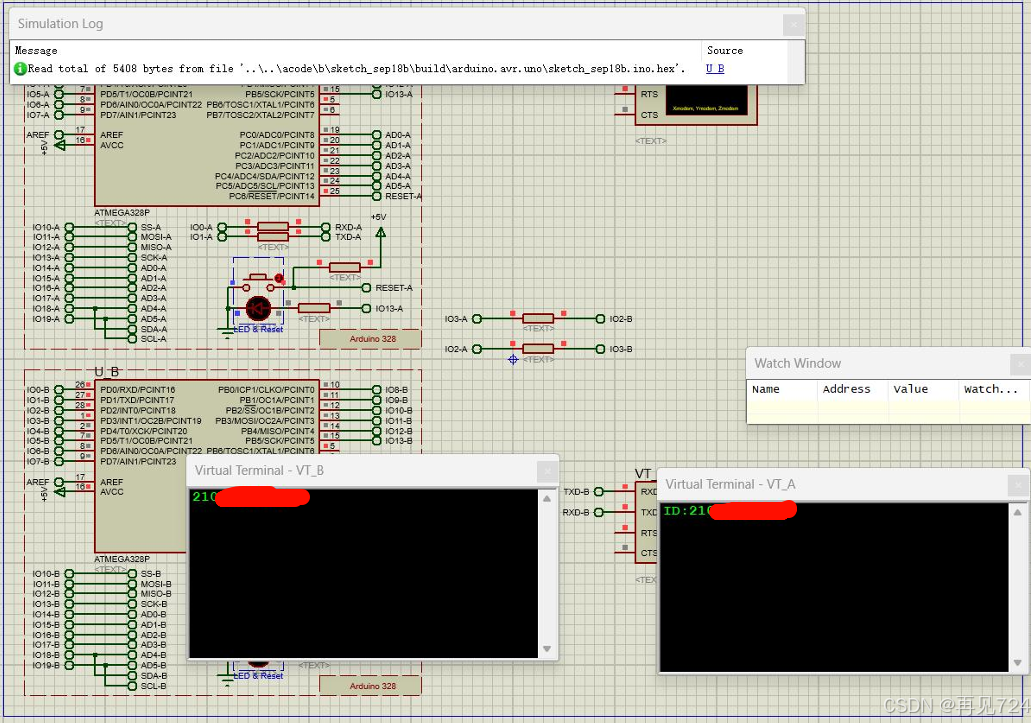Select the resistor between IO1-A and TXD-A
This screenshot has width=1035, height=724.
click(x=273, y=237)
